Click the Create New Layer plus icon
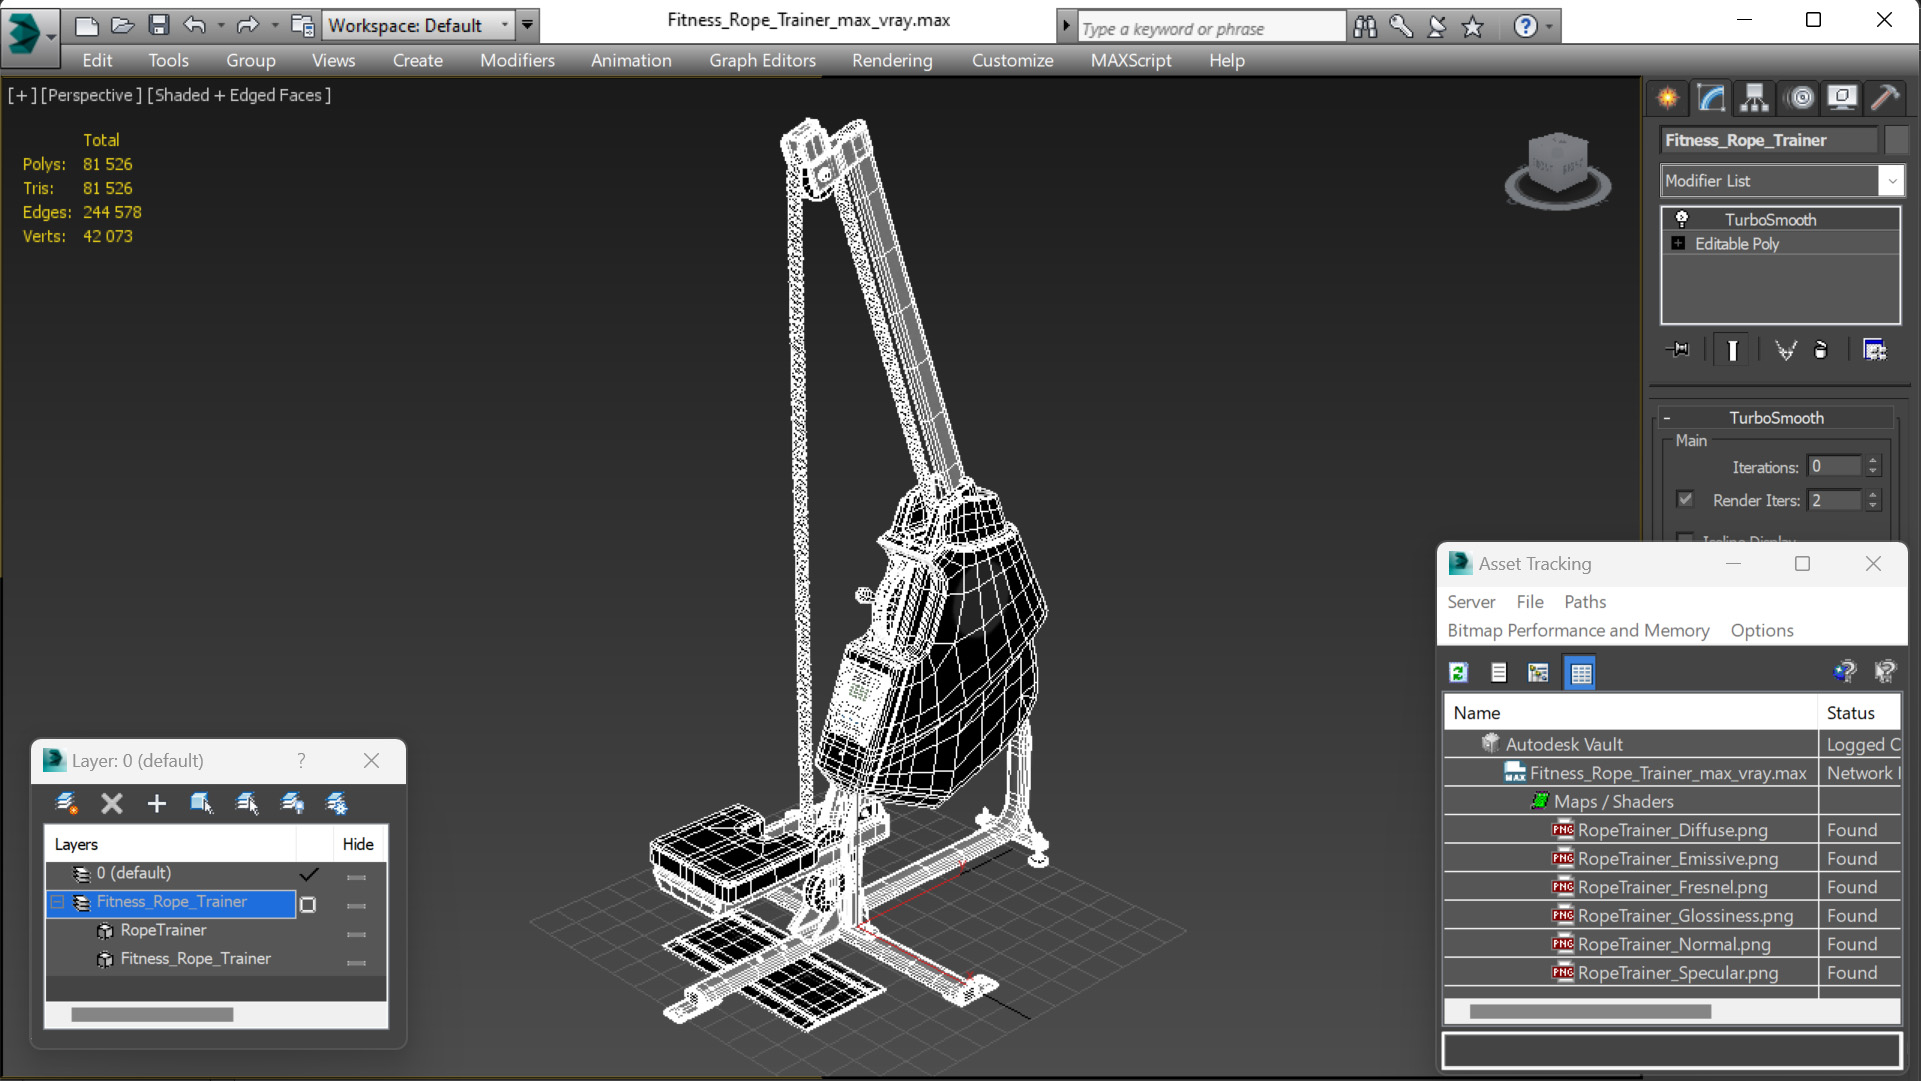 [x=157, y=803]
